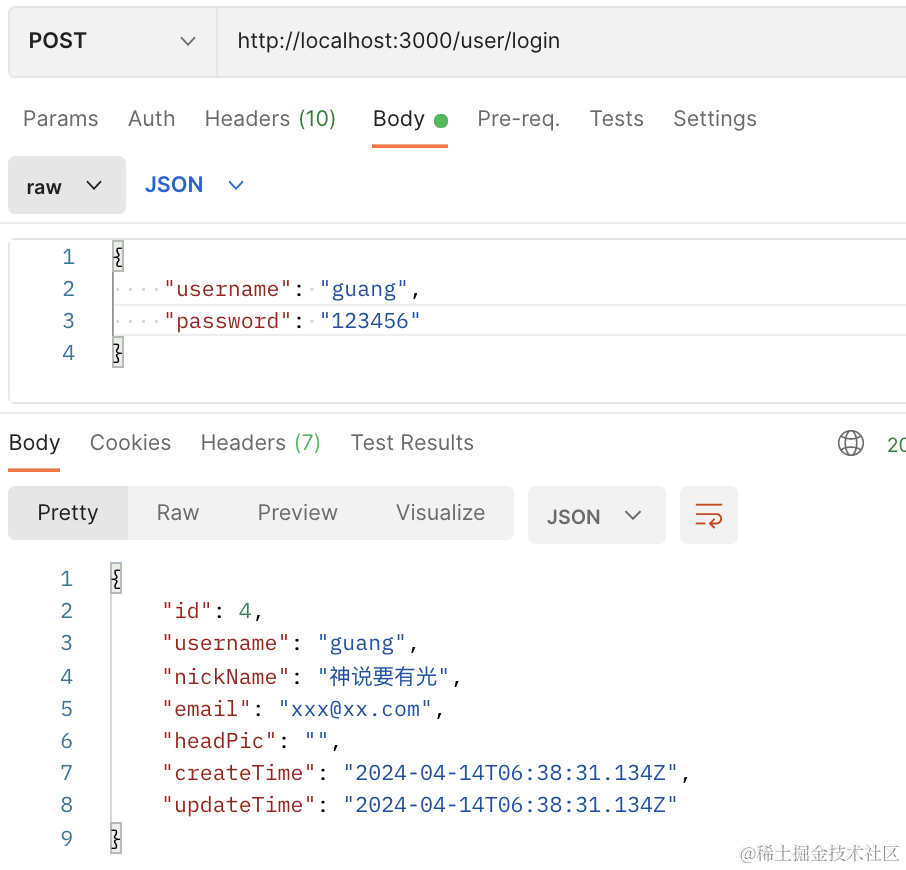Open the response JSON format dropdown
The height and width of the screenshot is (870, 906).
click(x=595, y=516)
